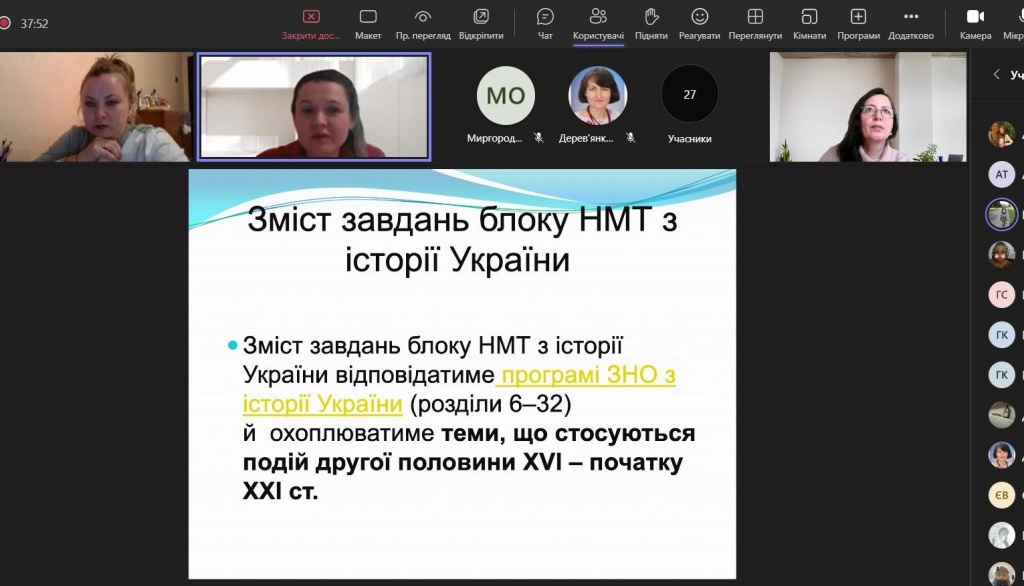Click the slide title Зміст завдань блоку НМТ
Image resolution: width=1024 pixels, height=586 pixels.
coord(462,239)
